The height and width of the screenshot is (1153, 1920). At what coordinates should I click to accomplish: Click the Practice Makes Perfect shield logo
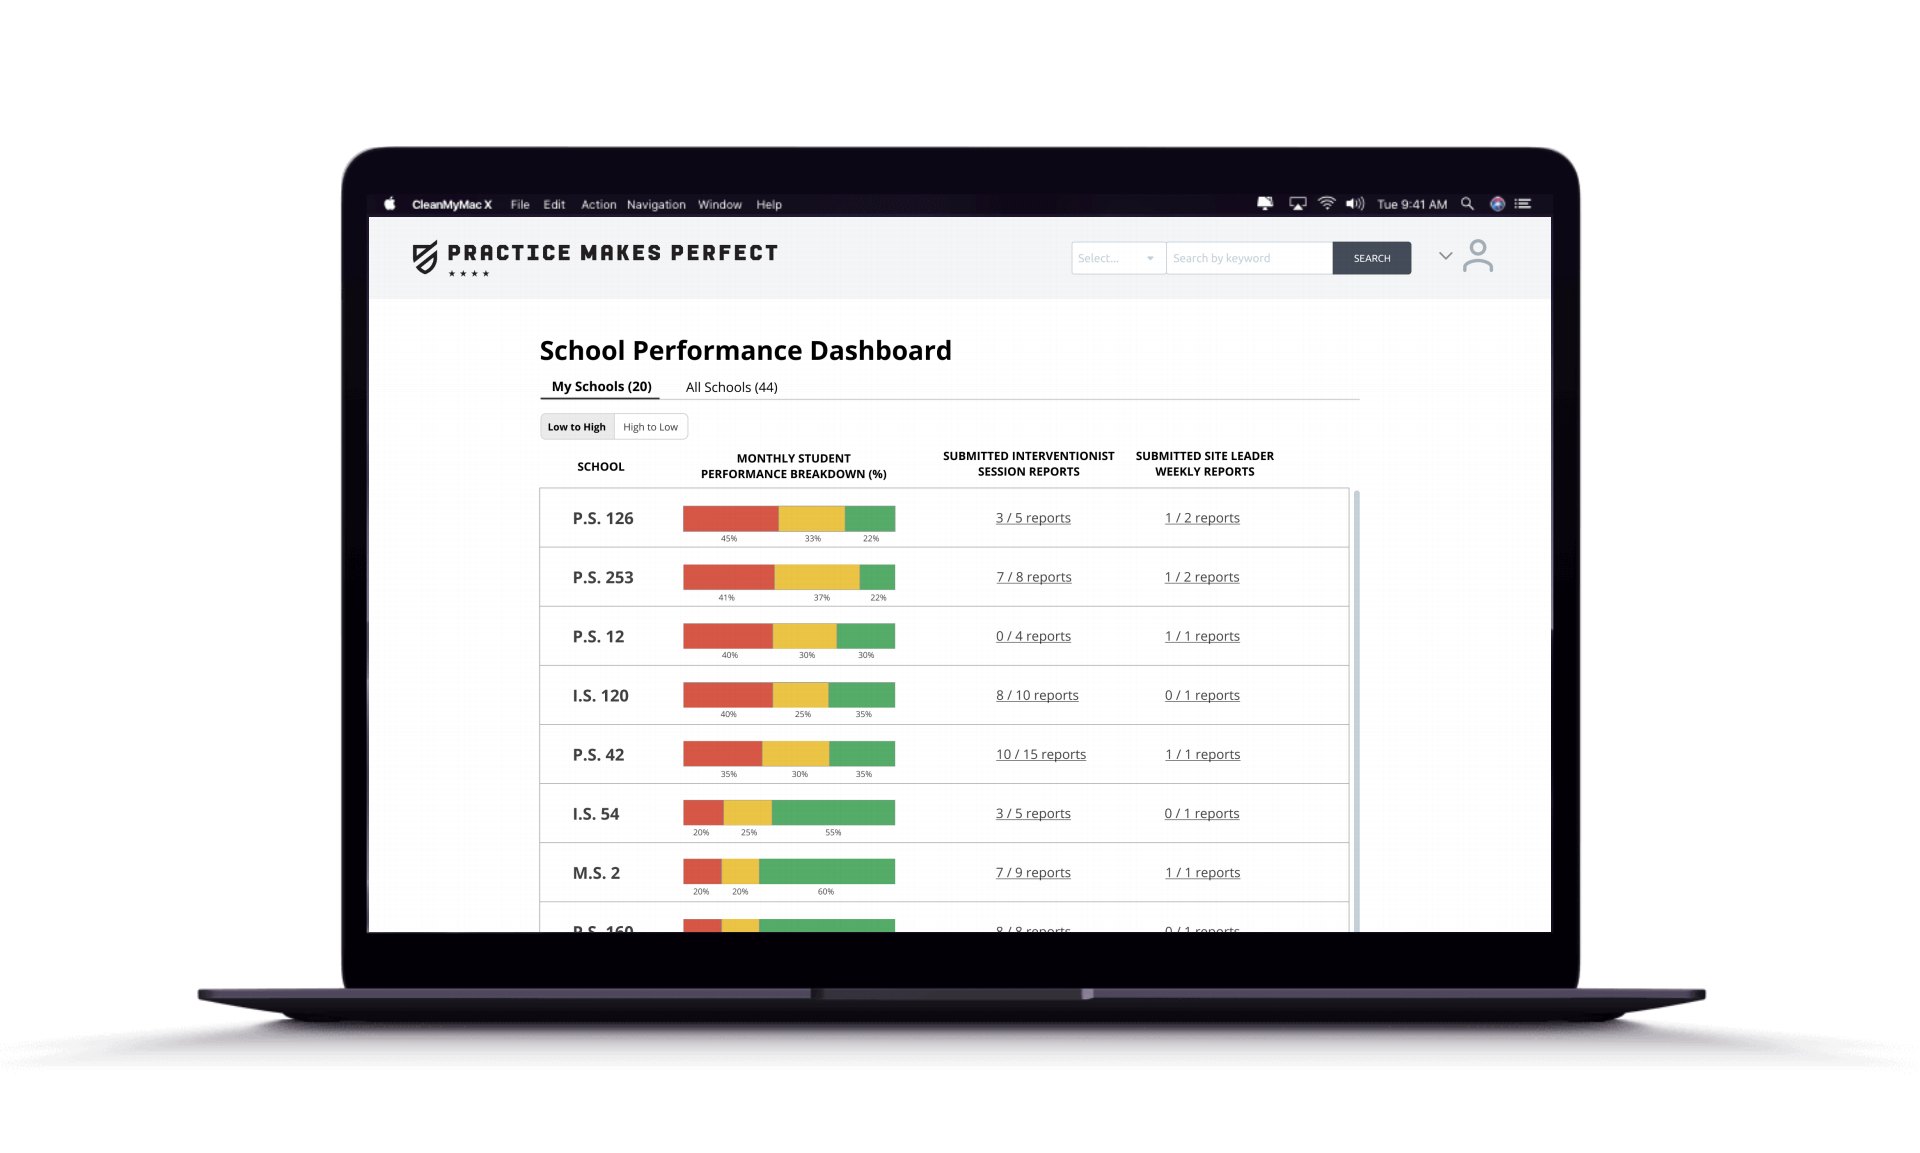[x=425, y=257]
